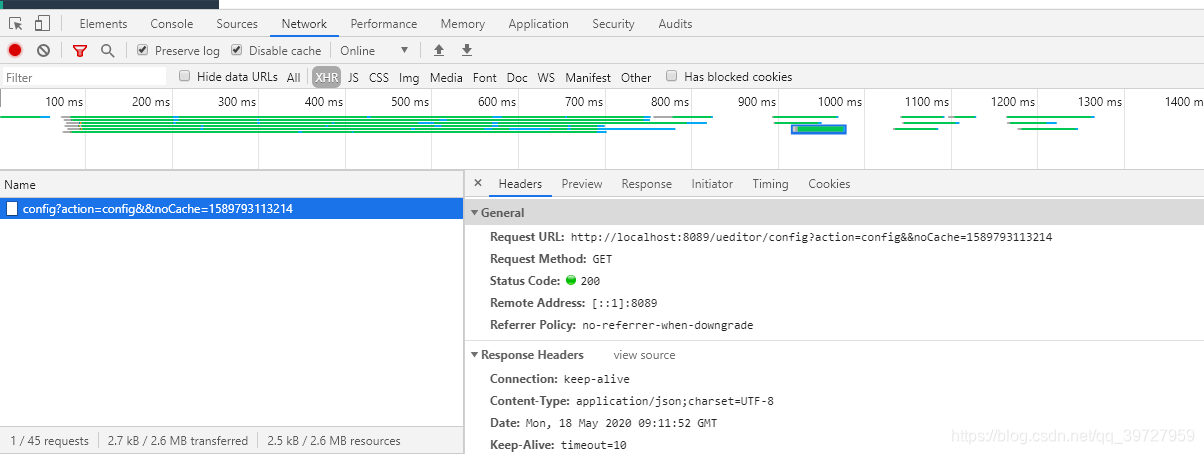Open the Online throttling dropdown

[375, 50]
